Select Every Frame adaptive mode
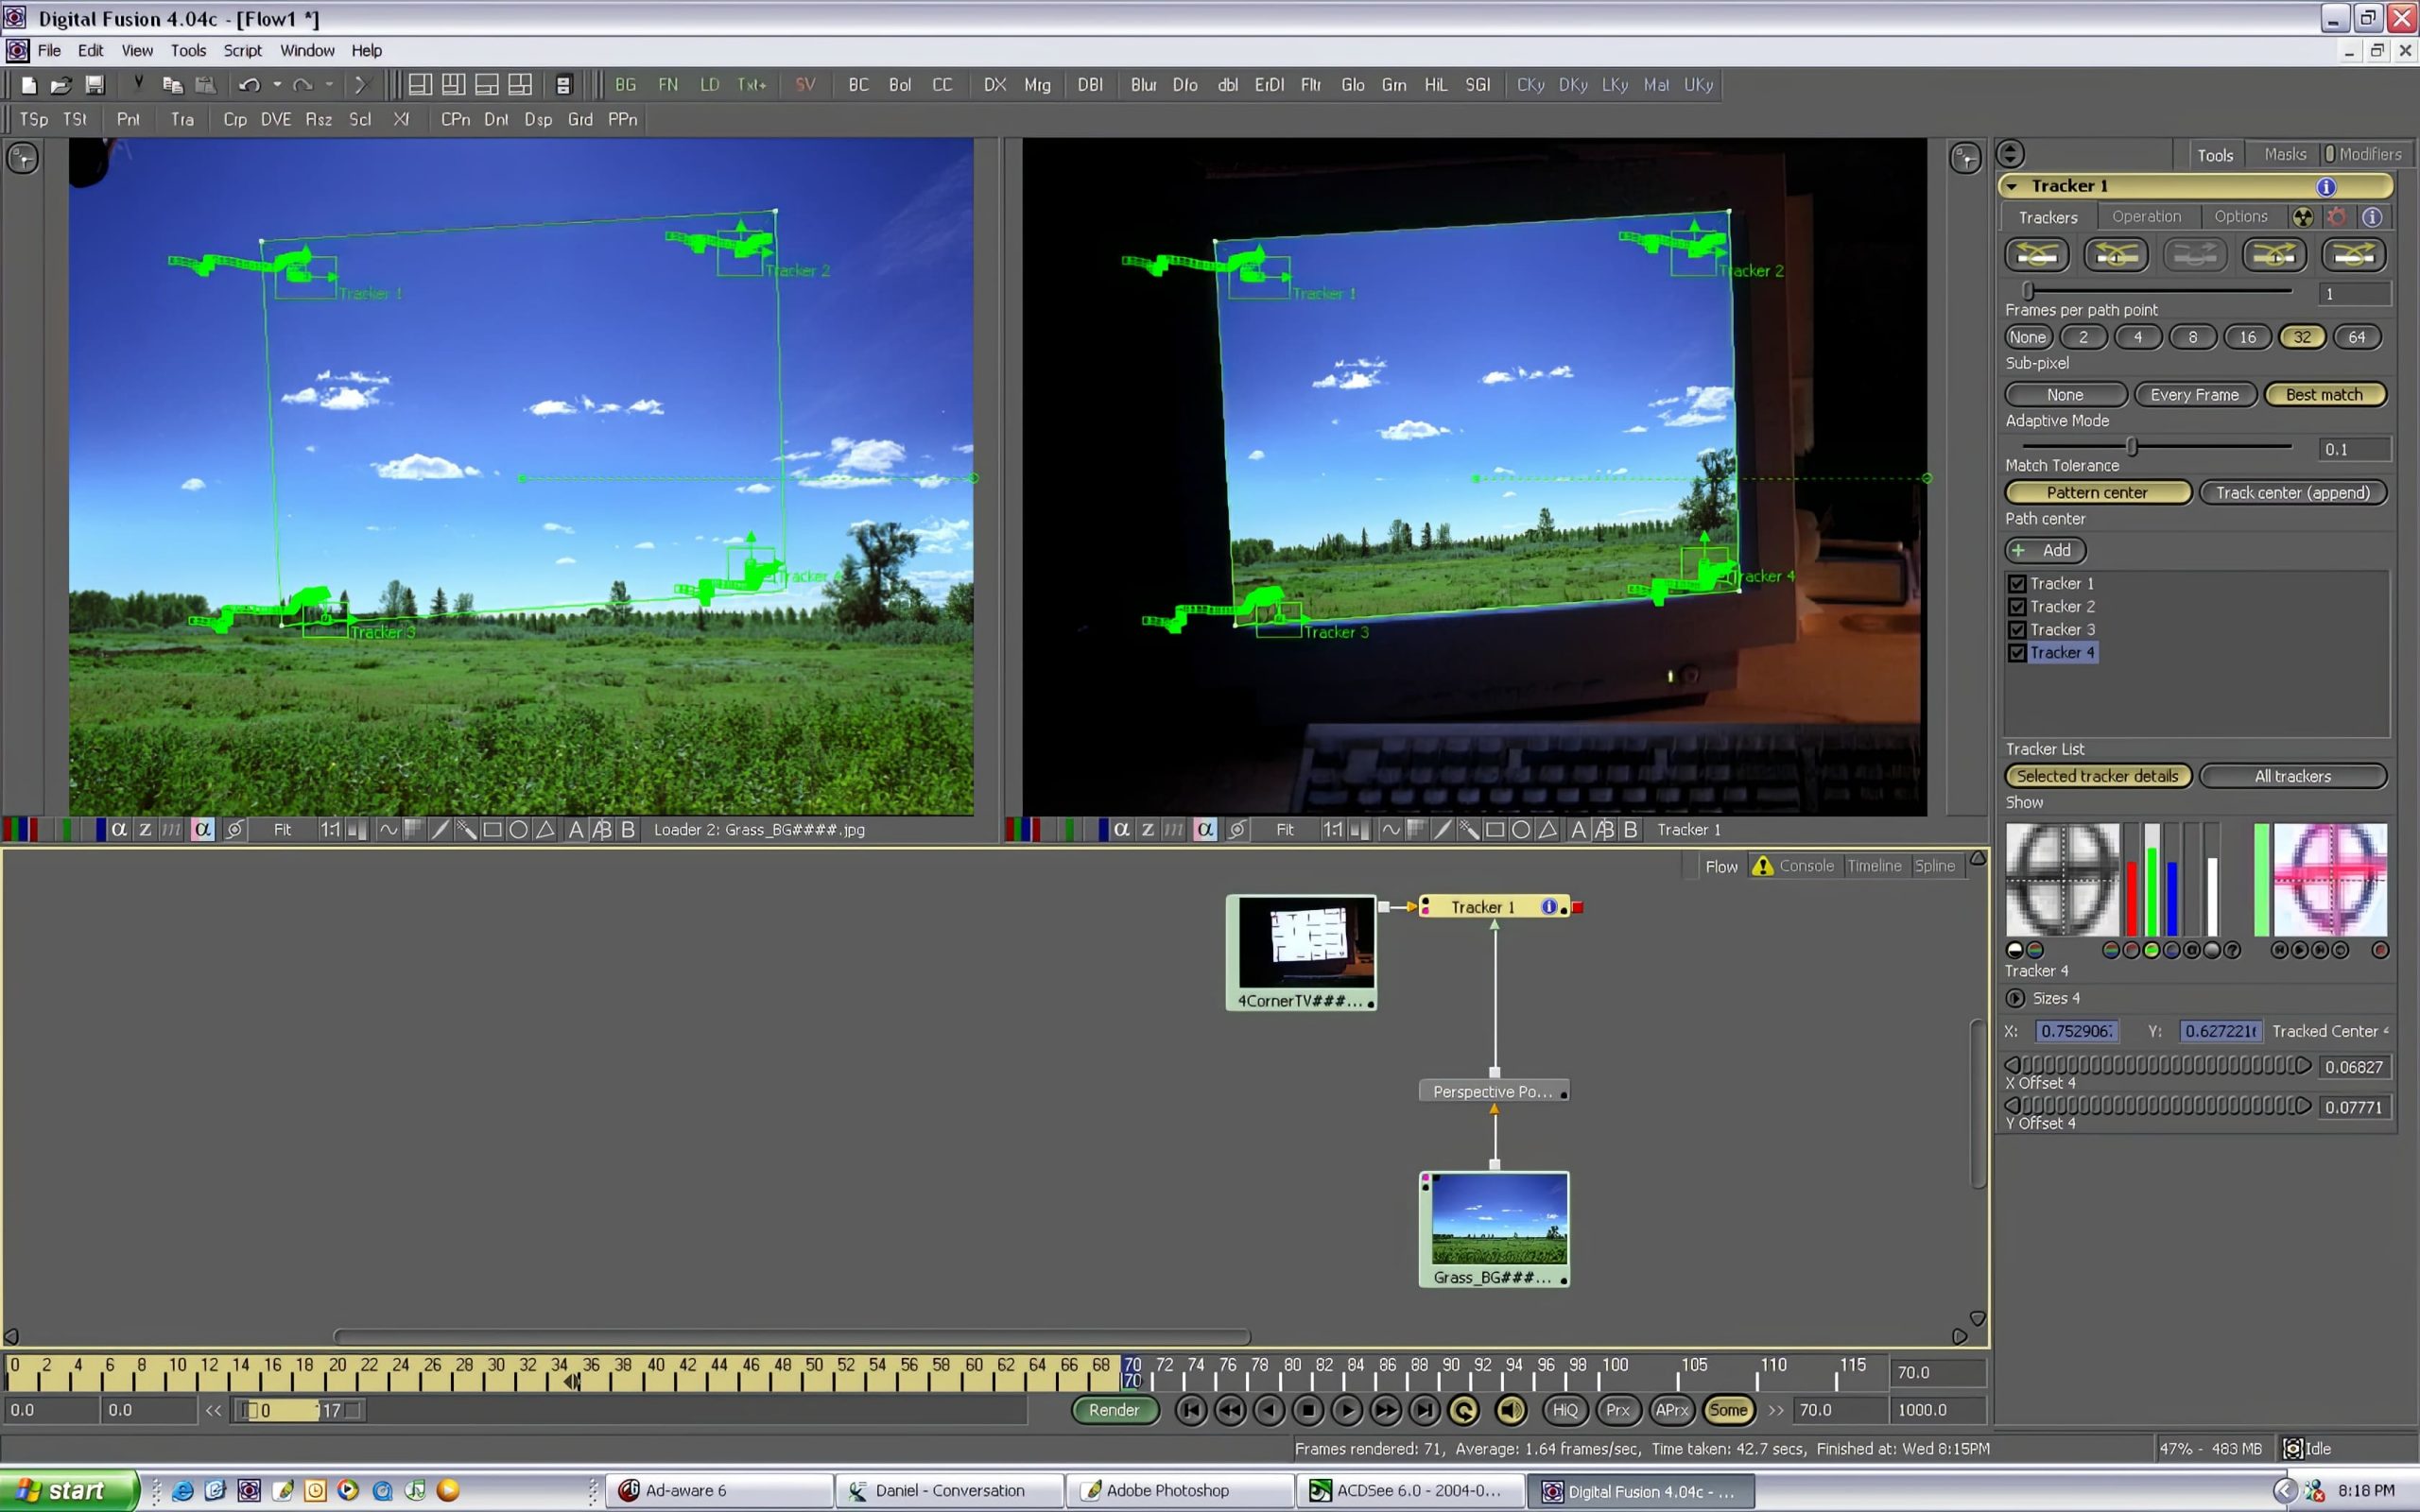Viewport: 2420px width, 1512px height. 2194,395
